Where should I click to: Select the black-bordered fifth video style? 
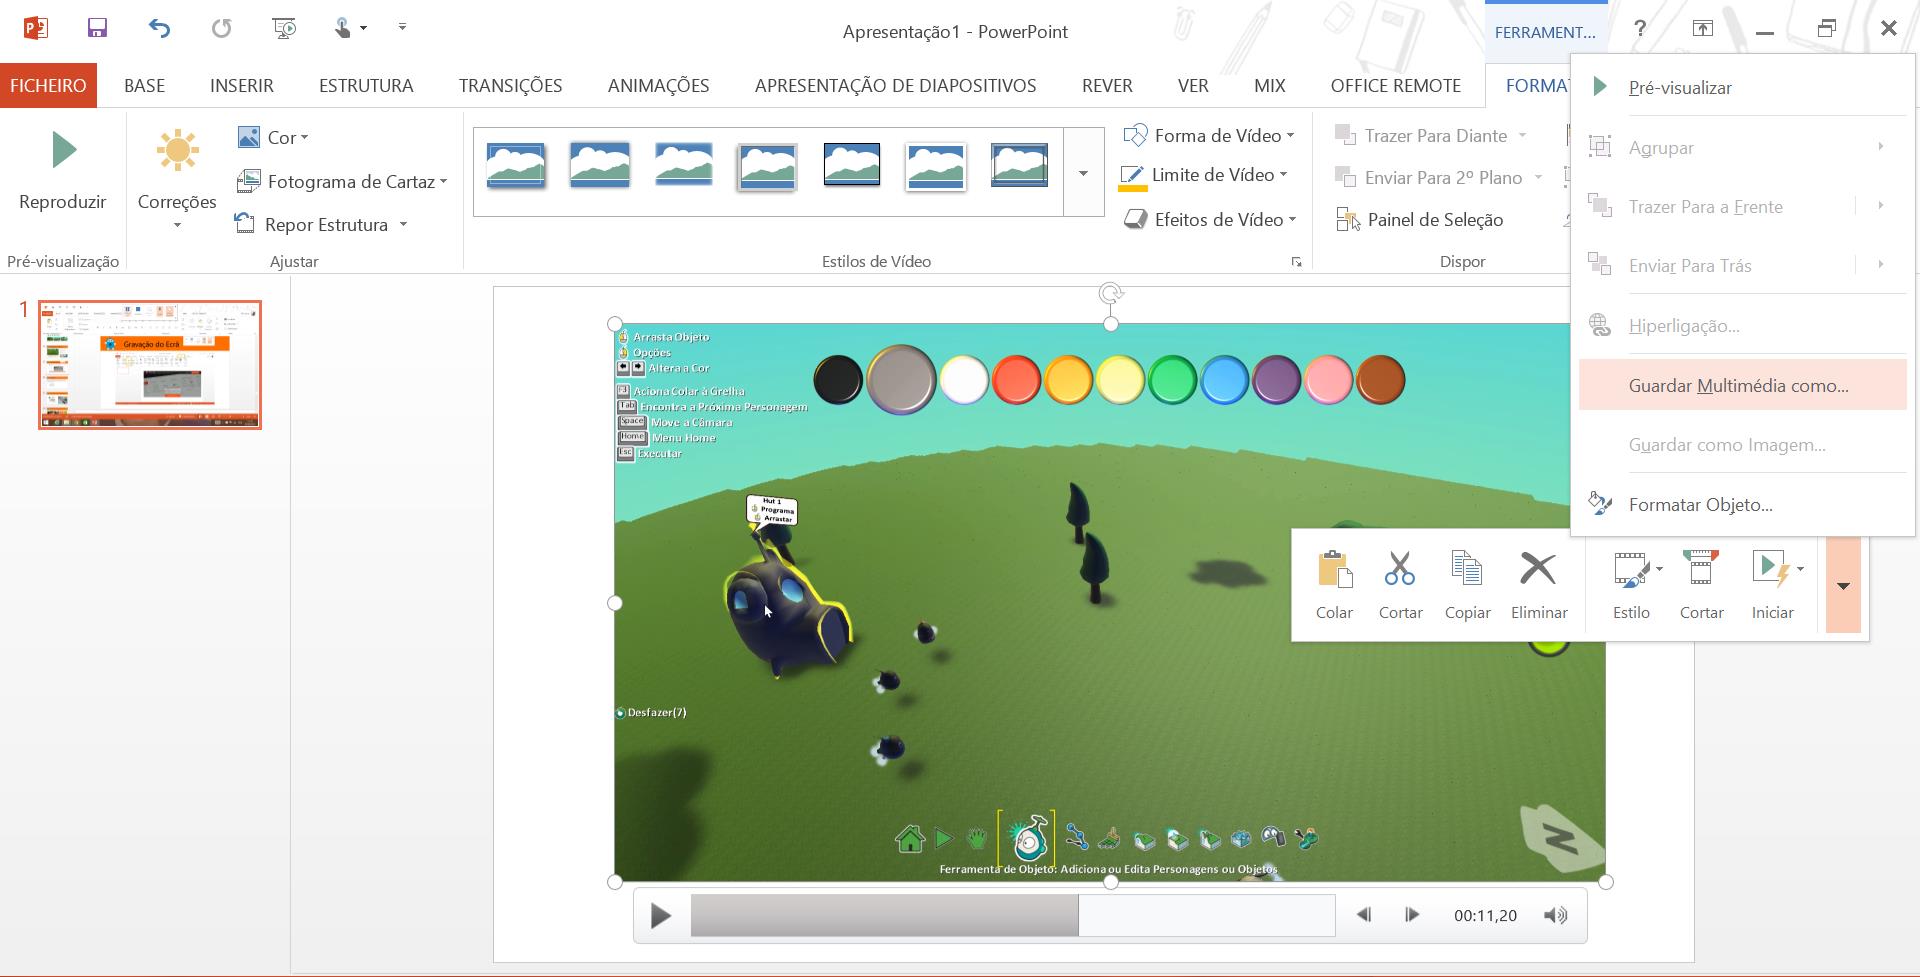(852, 165)
